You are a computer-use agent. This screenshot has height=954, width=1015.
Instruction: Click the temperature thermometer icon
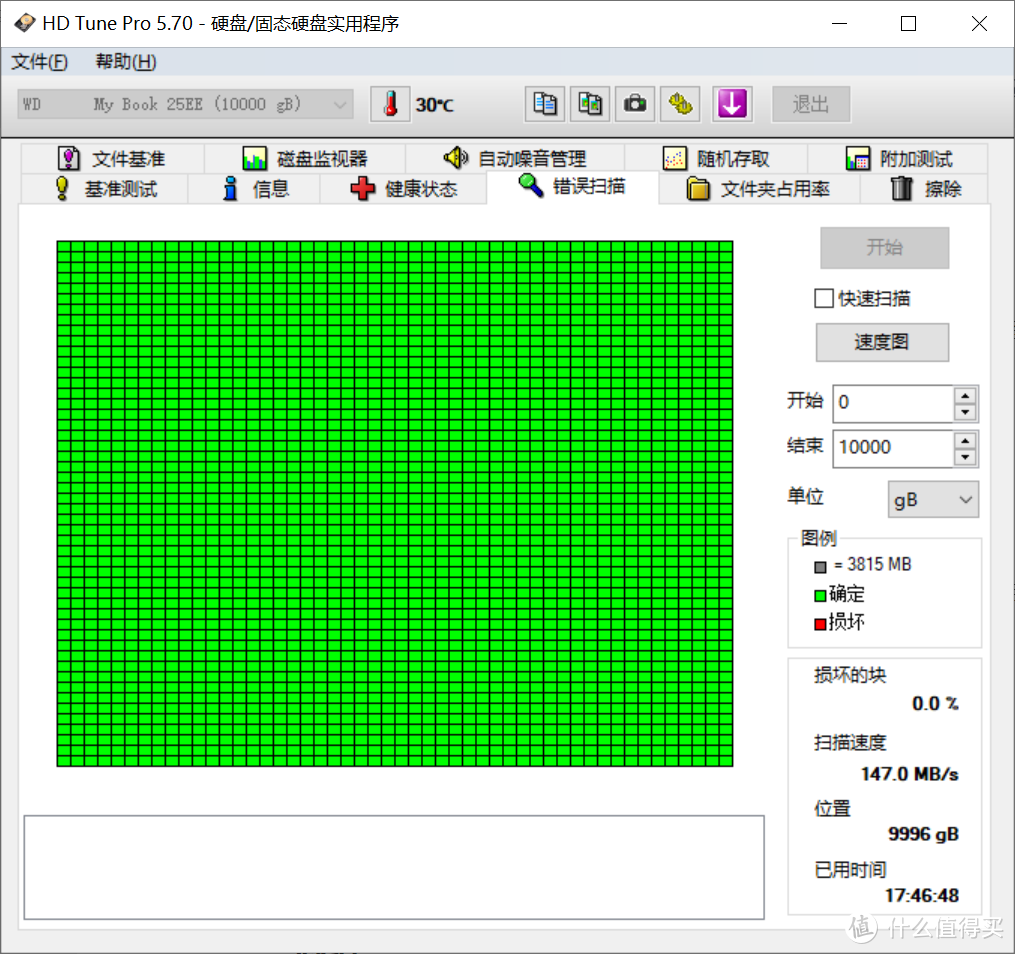[x=390, y=103]
